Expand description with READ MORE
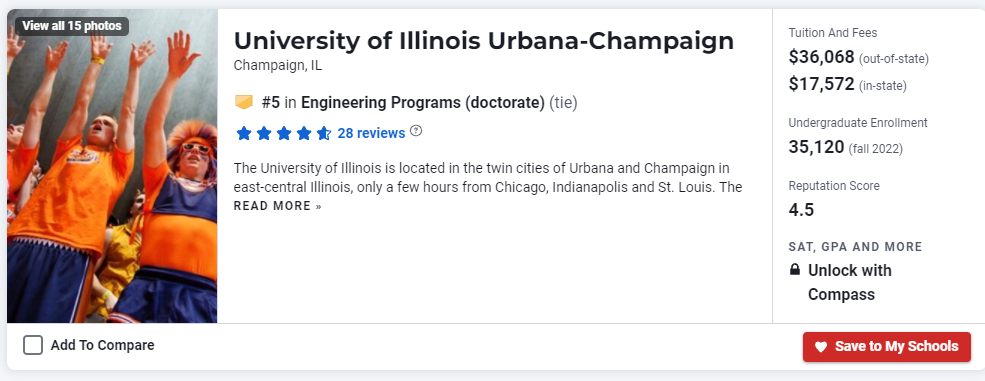The width and height of the screenshot is (985, 381). [x=278, y=206]
